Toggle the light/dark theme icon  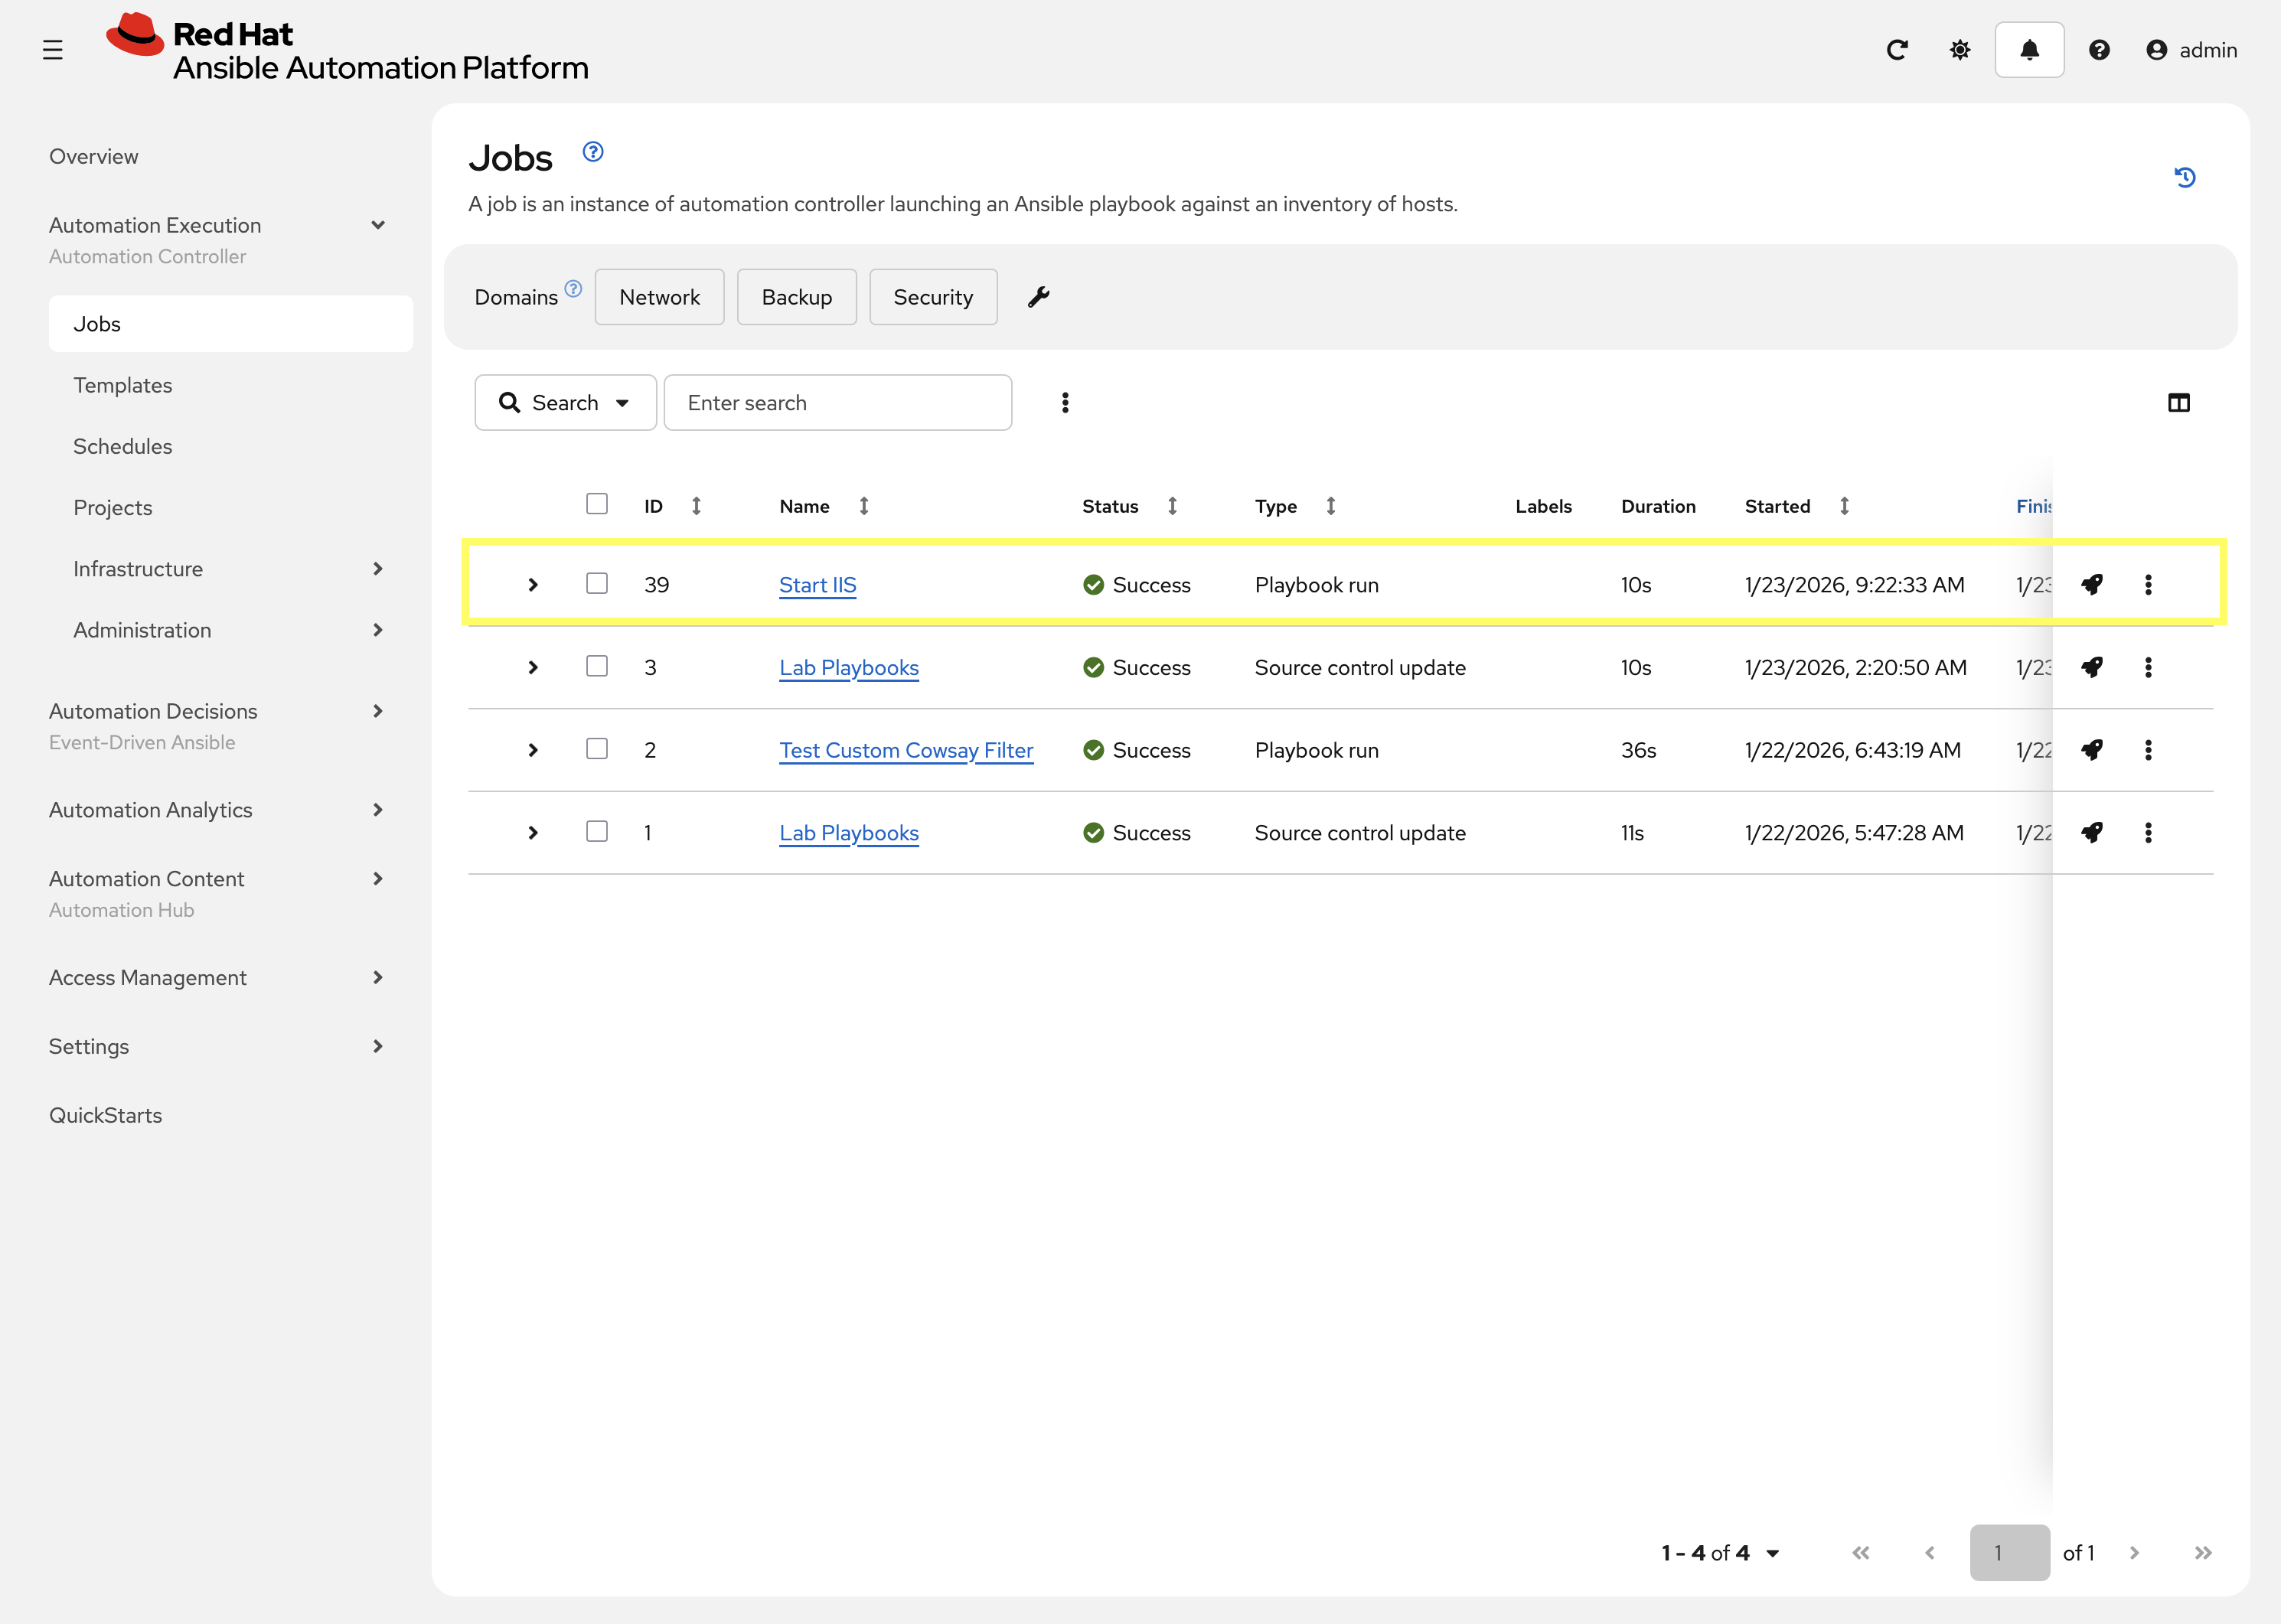(1960, 50)
